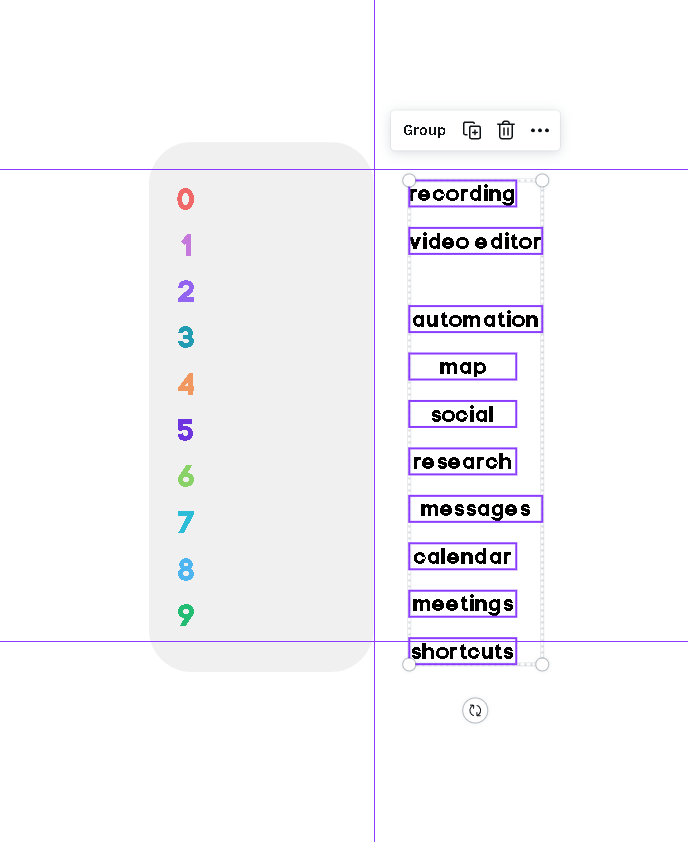Click the light green number 6
The image size is (688, 842).
(186, 476)
